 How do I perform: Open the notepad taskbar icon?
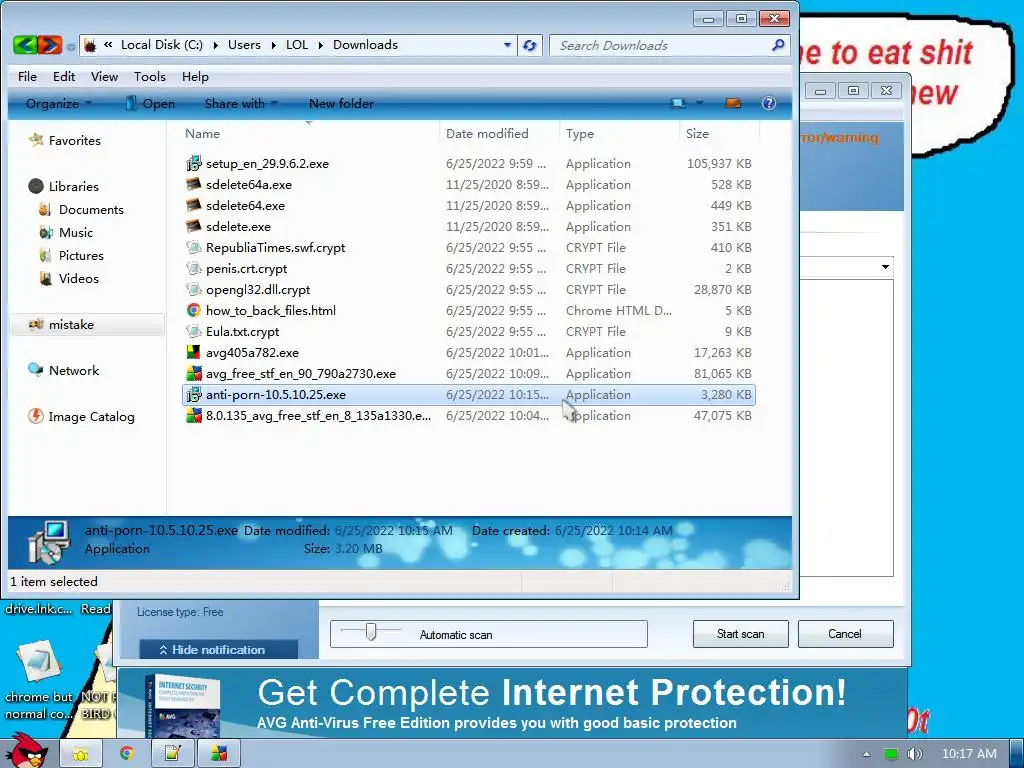172,753
